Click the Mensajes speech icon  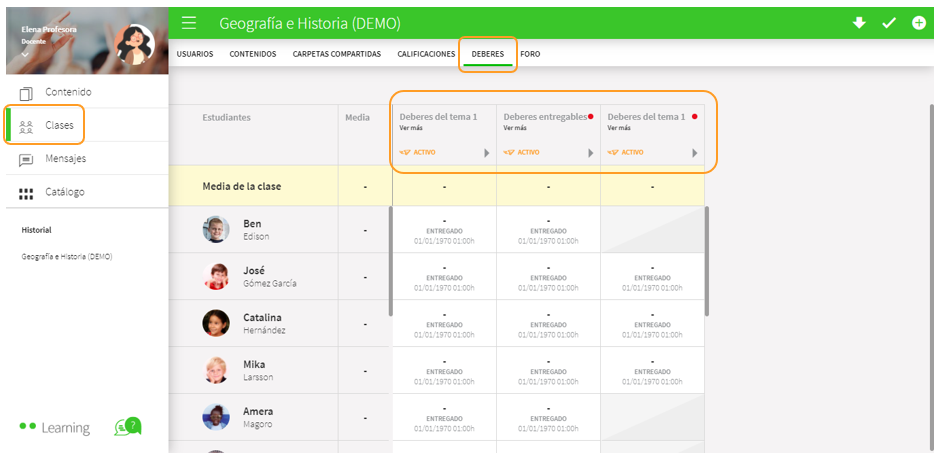[27, 159]
